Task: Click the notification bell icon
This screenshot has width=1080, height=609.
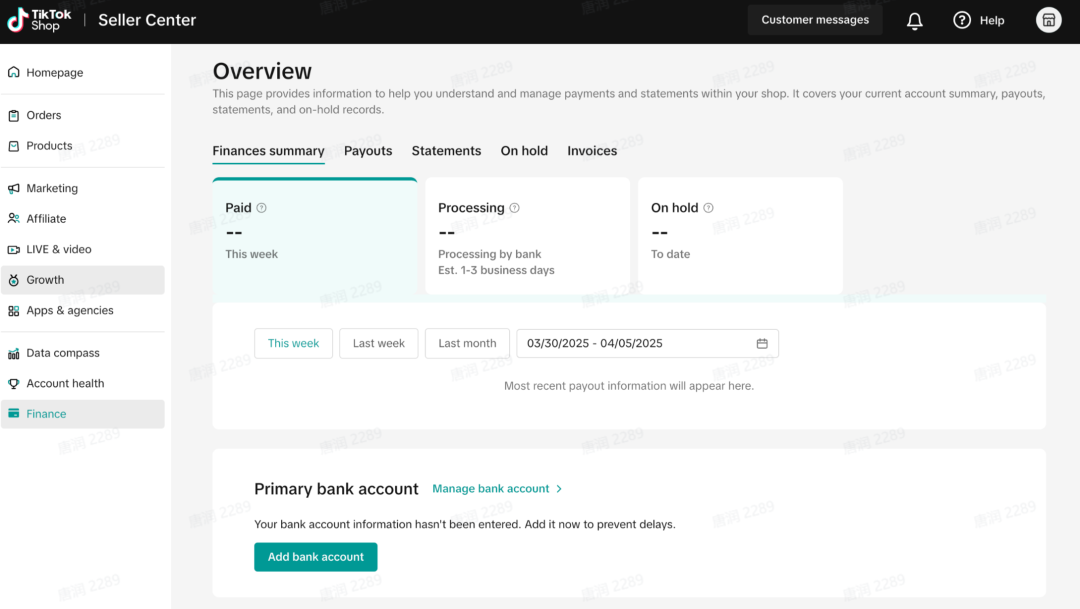Action: pos(914,21)
